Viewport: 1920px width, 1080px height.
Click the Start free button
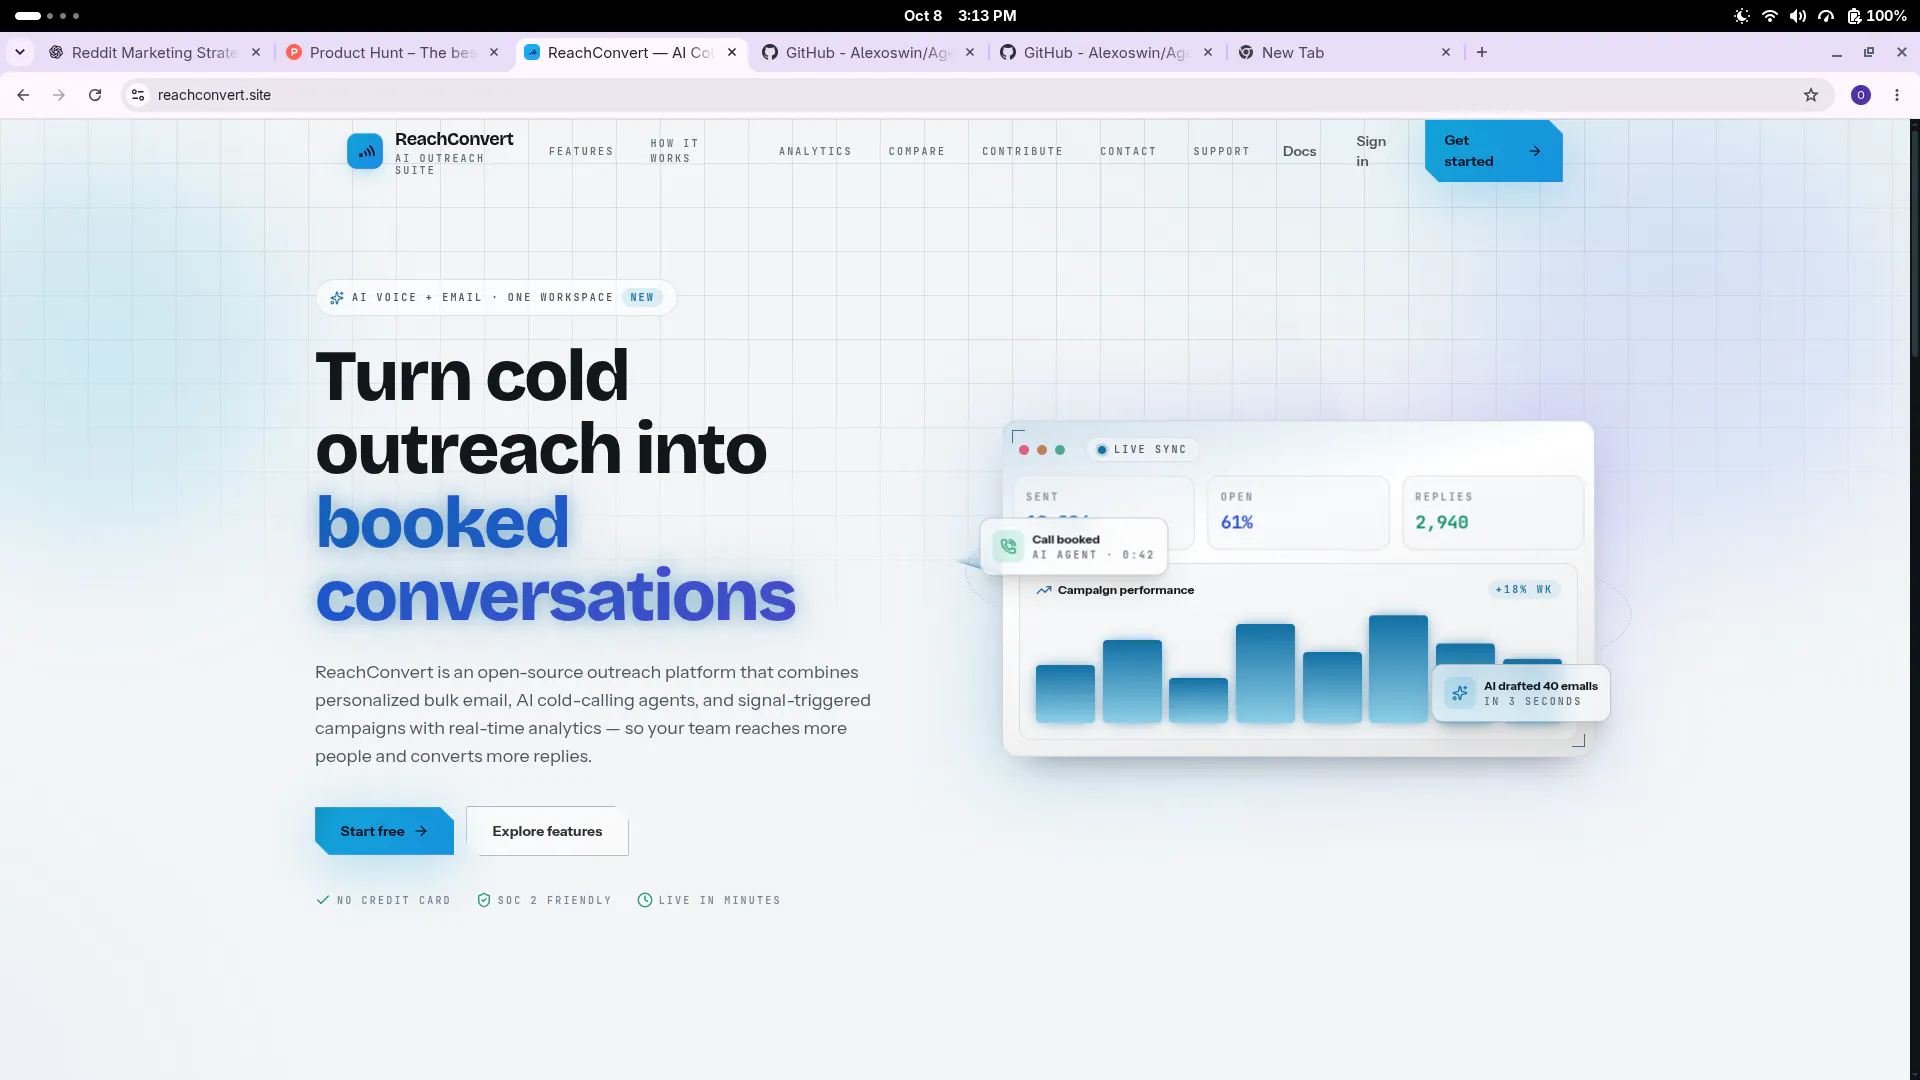384,831
